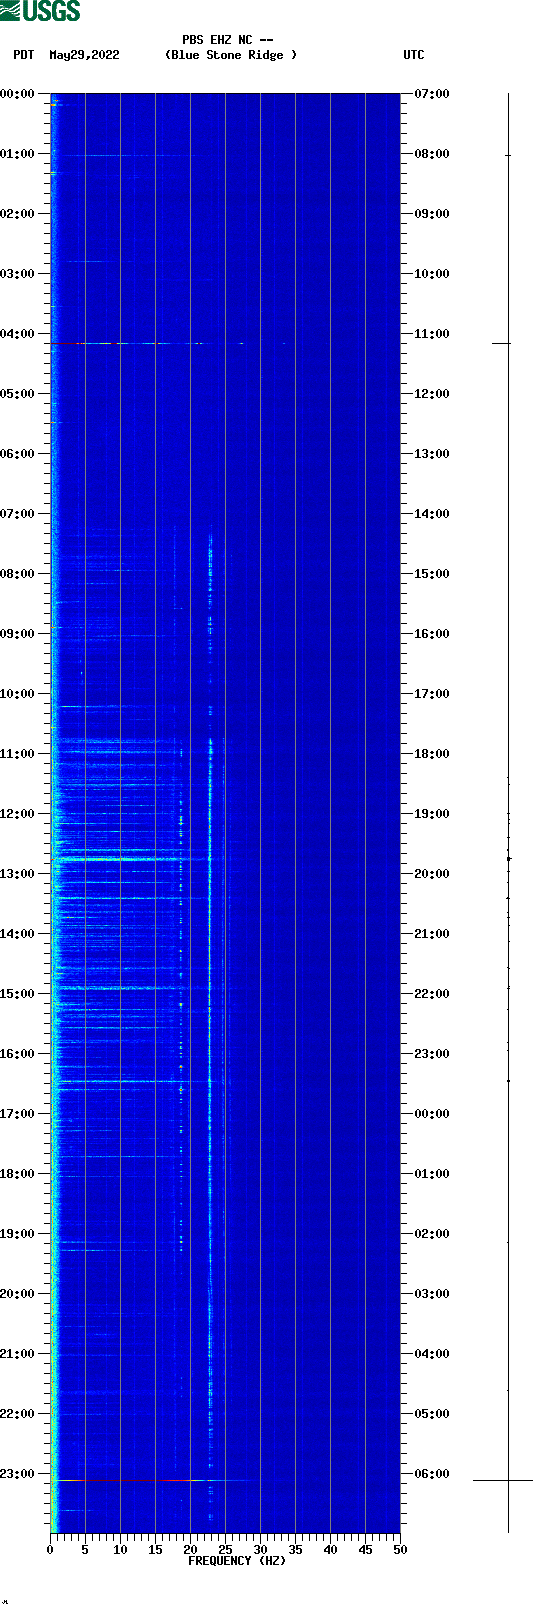552x1613 pixels.
Task: Click the 20 Hz frequency tick label
Action: 190,1550
